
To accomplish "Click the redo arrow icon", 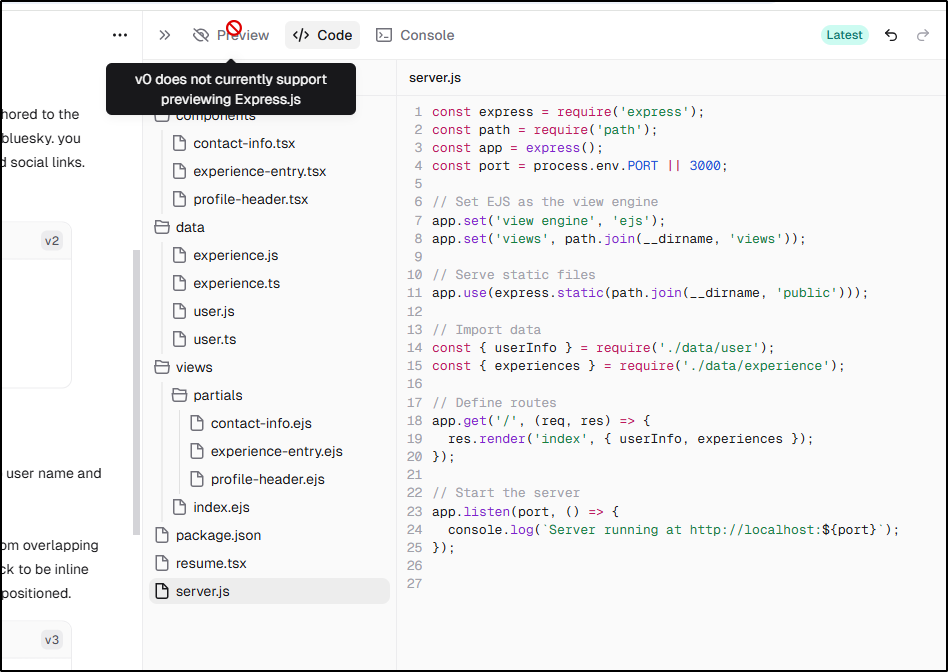I will tap(923, 35).
